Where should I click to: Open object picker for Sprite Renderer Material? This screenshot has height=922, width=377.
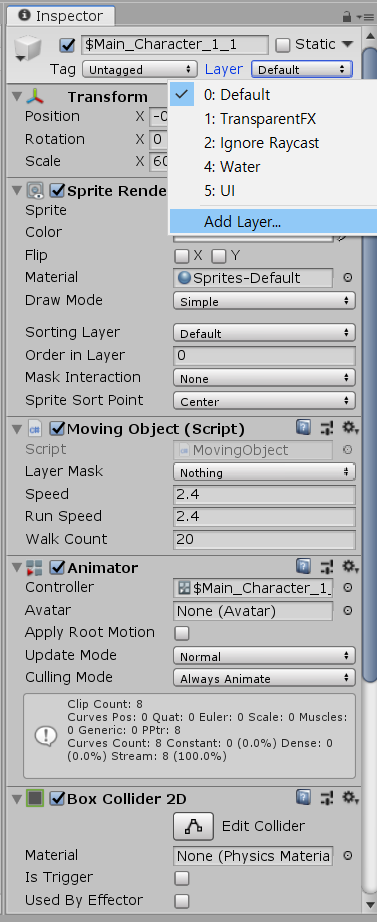tap(348, 278)
